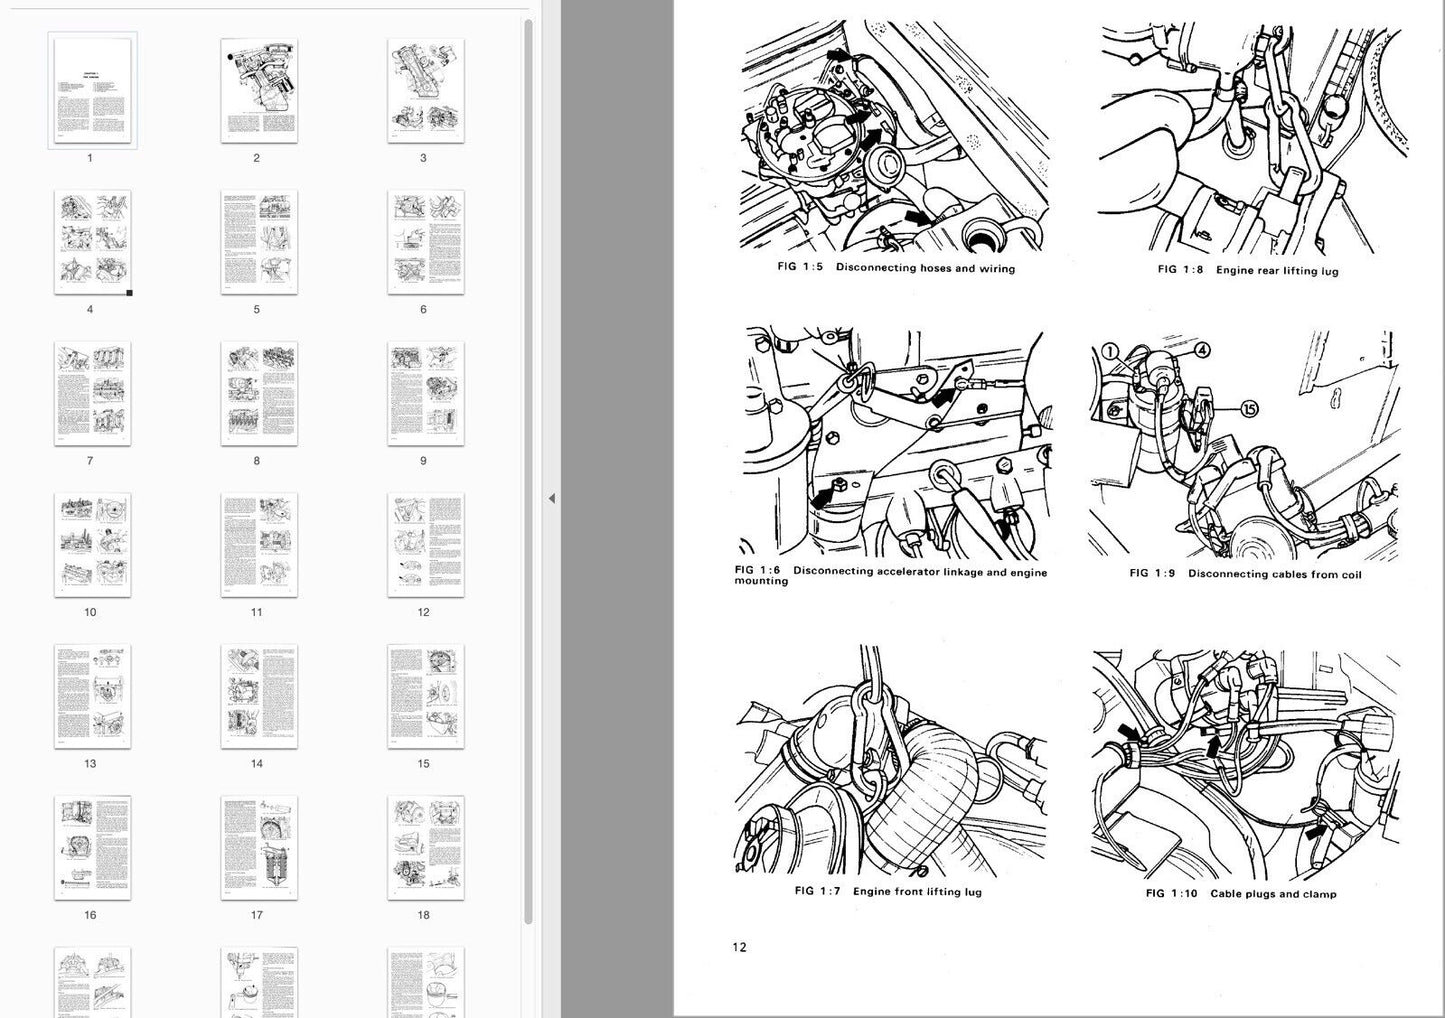Select page 17 thumbnail

tap(258, 848)
